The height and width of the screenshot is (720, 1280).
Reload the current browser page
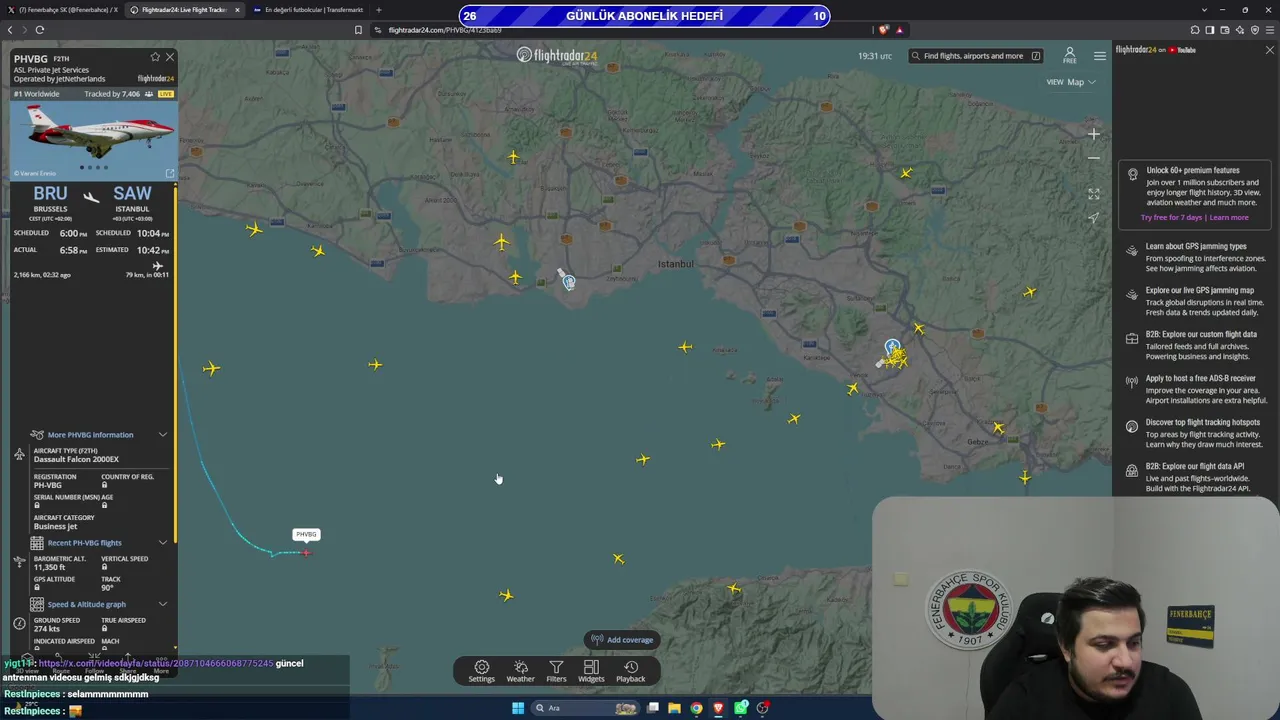[40, 30]
